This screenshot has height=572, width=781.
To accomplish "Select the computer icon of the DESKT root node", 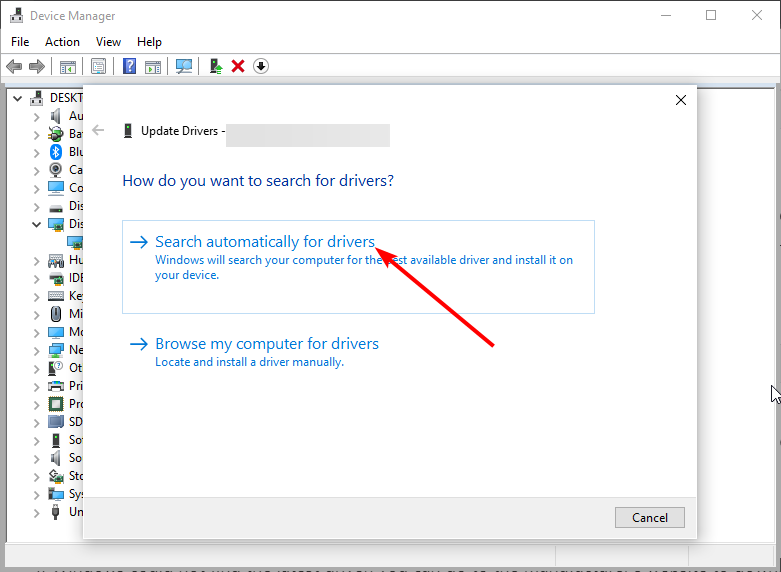I will click(36, 98).
